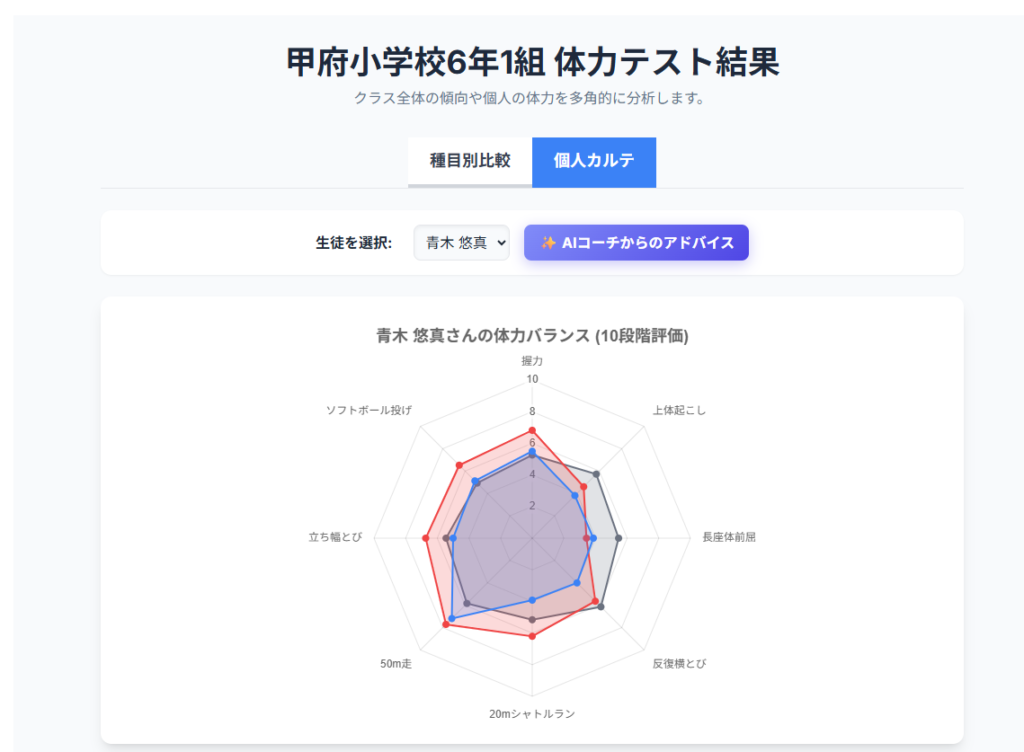Click the blue data point on the 20mシャトルラン axis

[532, 600]
